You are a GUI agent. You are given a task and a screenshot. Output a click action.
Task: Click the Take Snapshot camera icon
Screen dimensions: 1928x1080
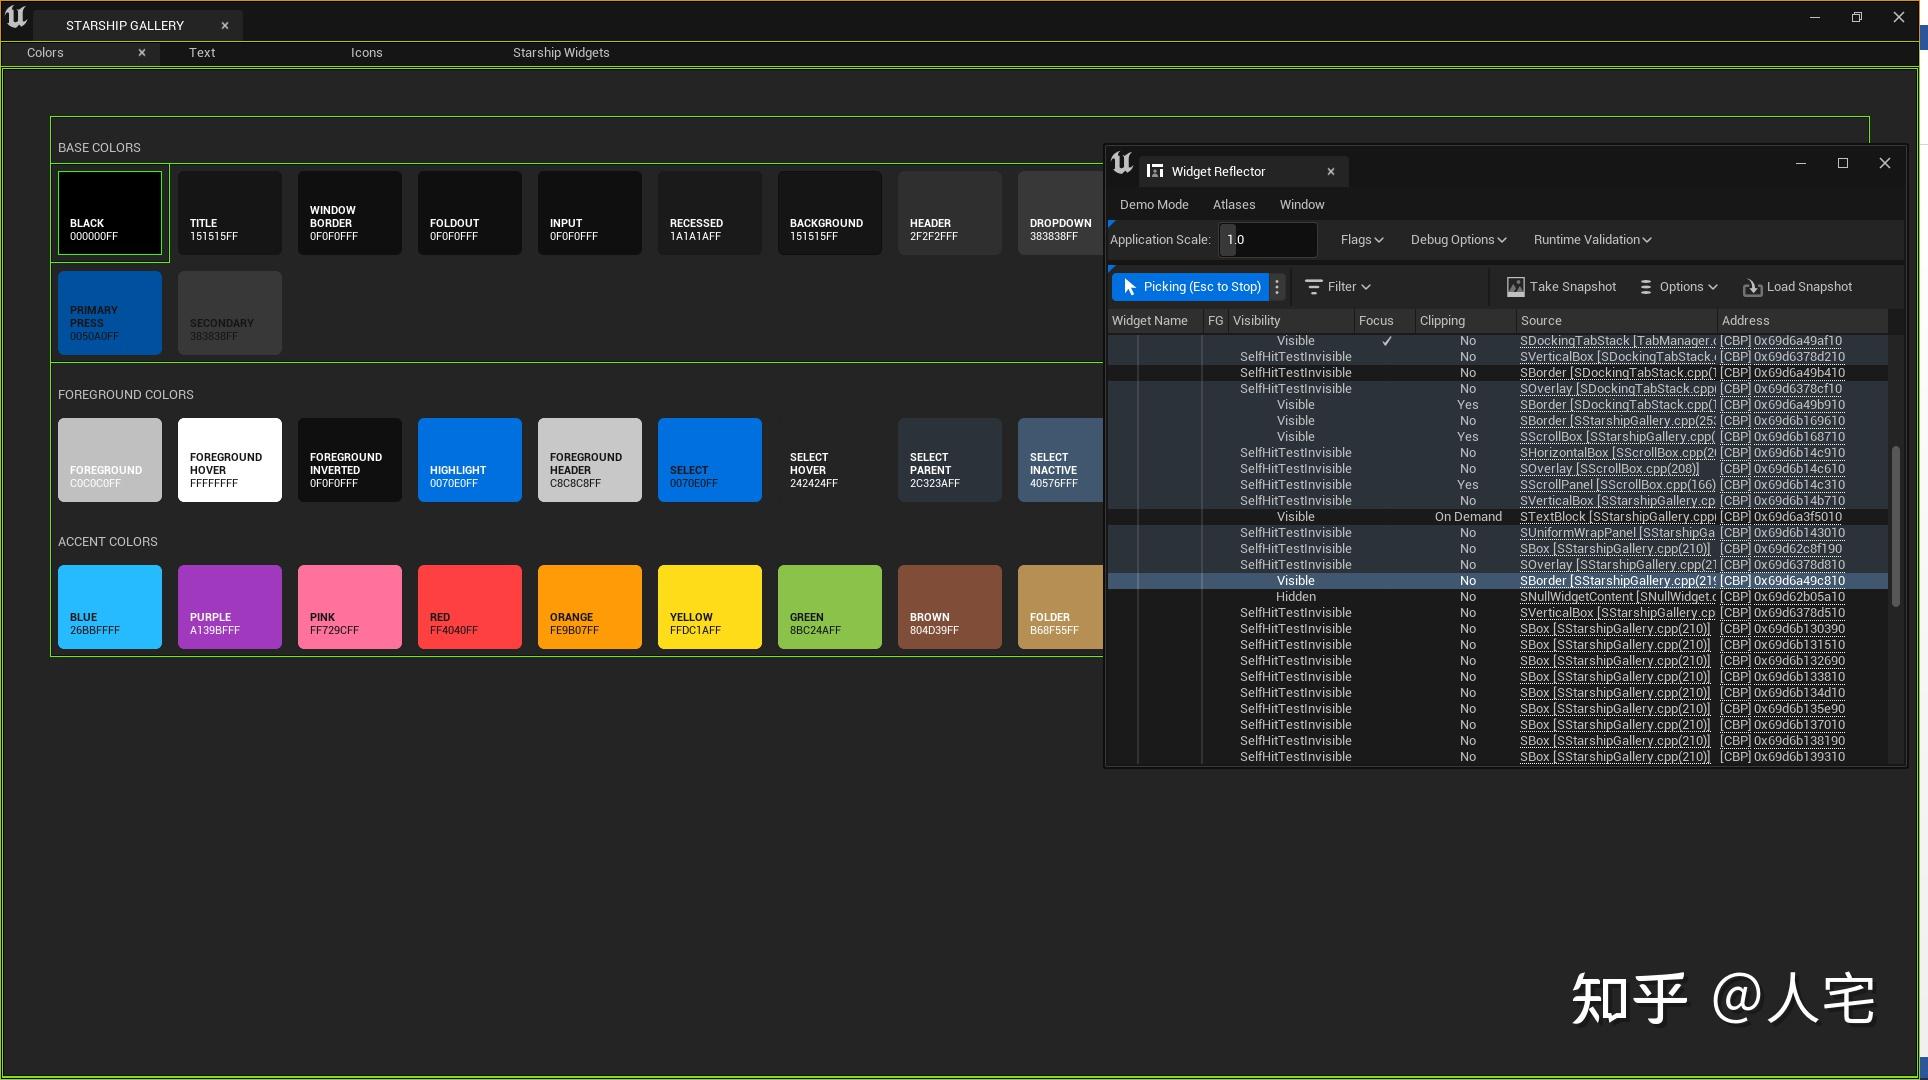[1515, 287]
